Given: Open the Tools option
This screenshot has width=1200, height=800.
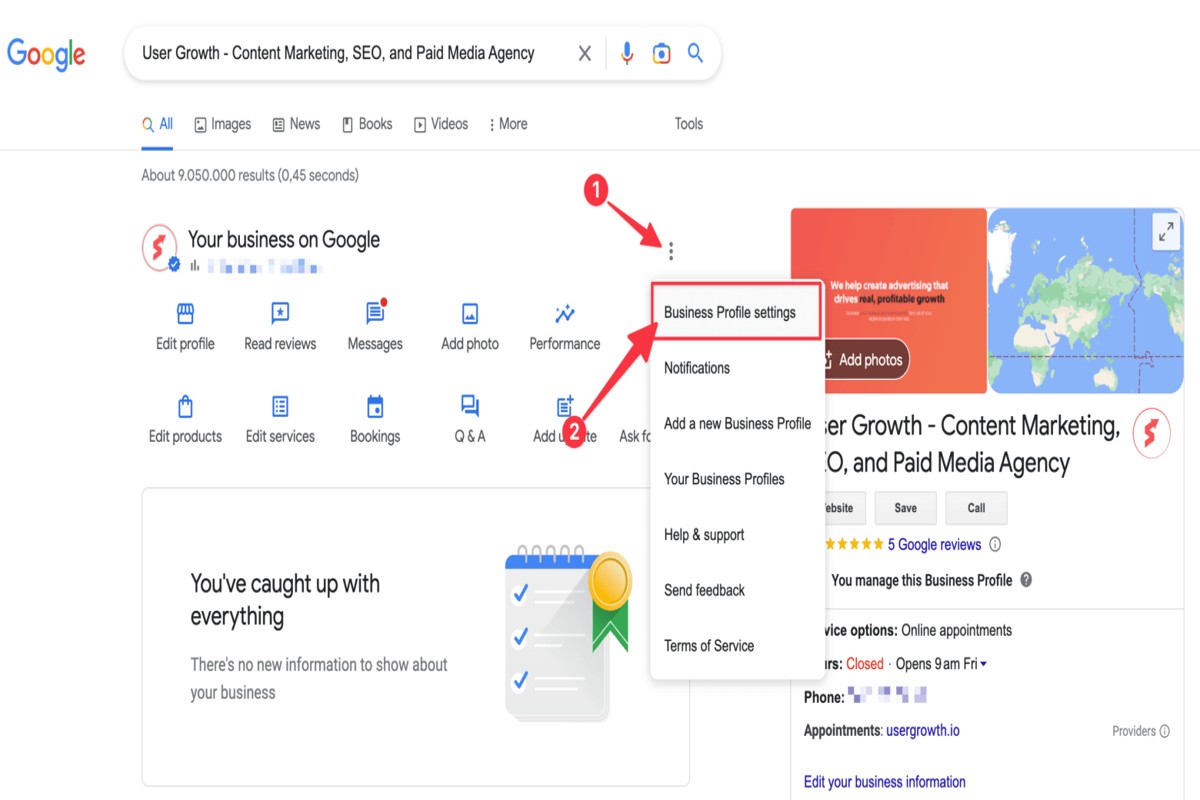Looking at the screenshot, I should click(689, 124).
